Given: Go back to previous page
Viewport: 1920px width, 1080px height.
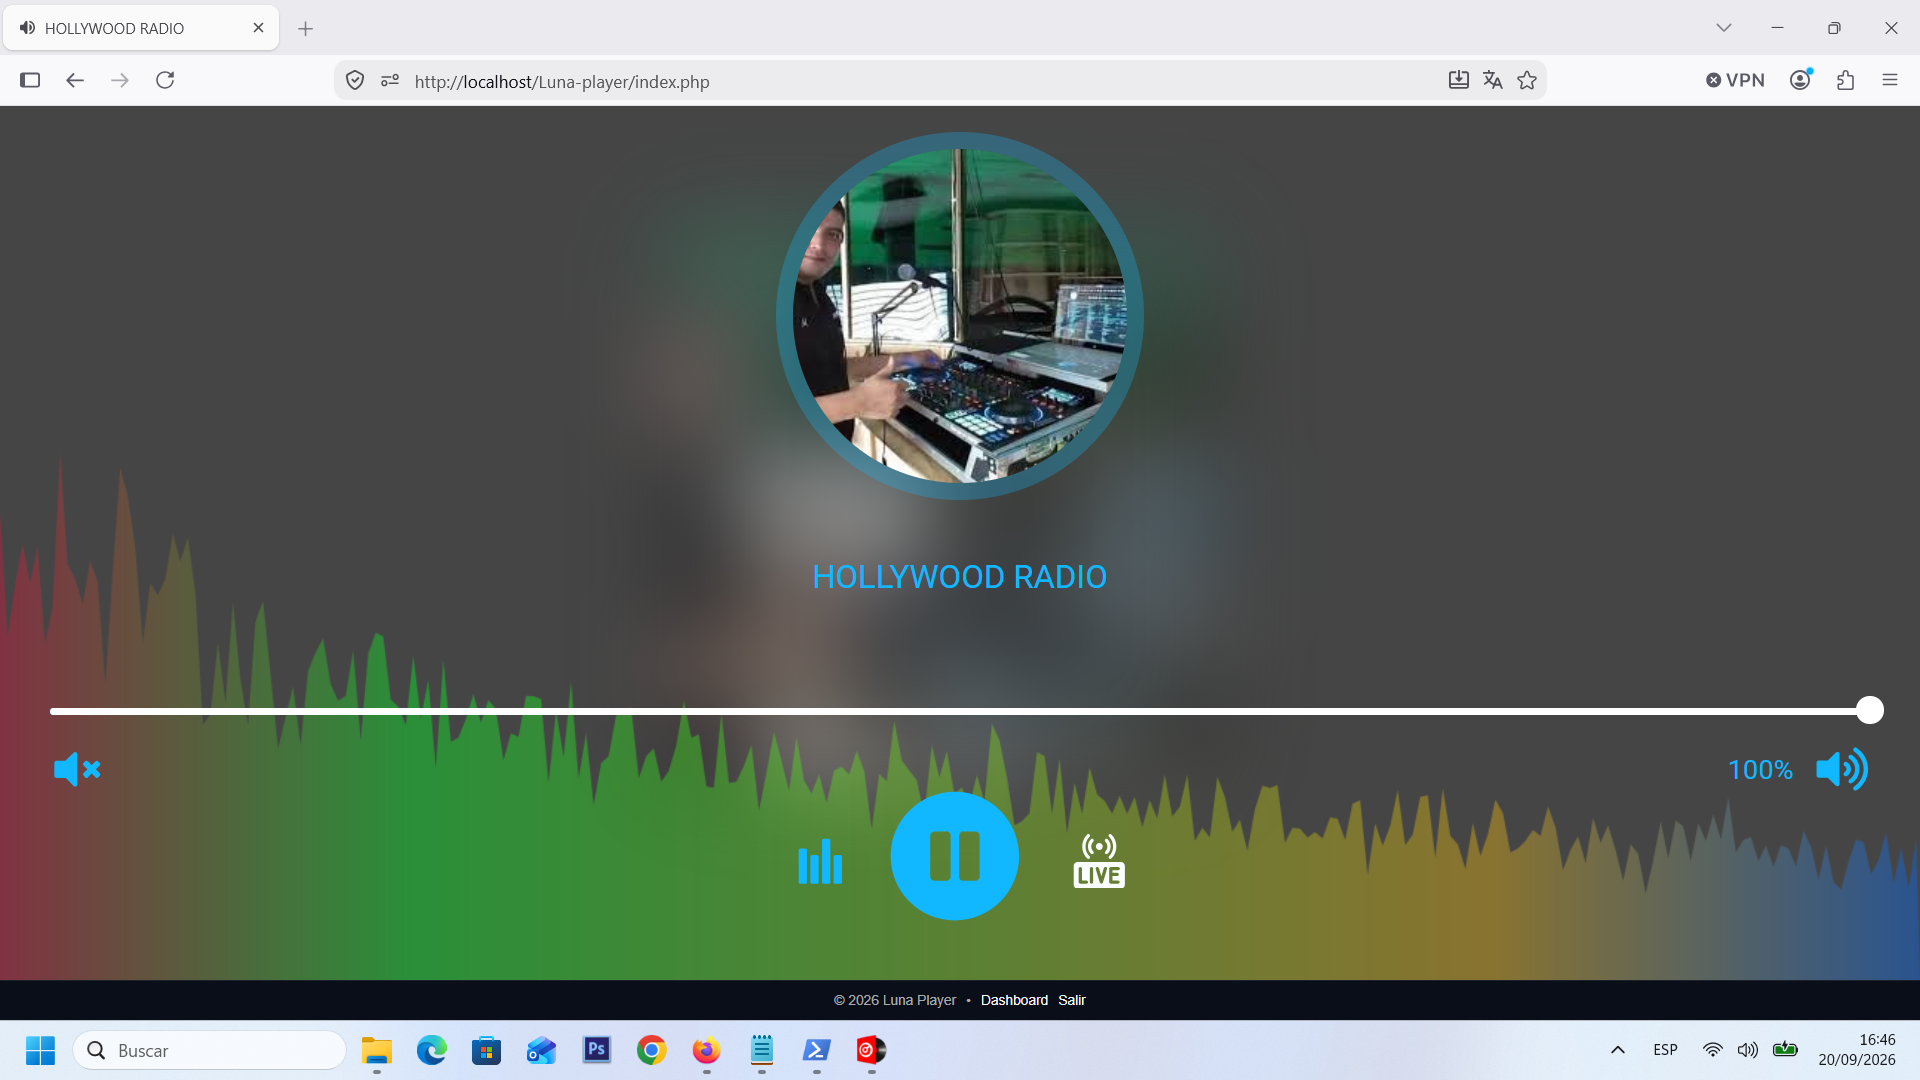Looking at the screenshot, I should coord(75,80).
